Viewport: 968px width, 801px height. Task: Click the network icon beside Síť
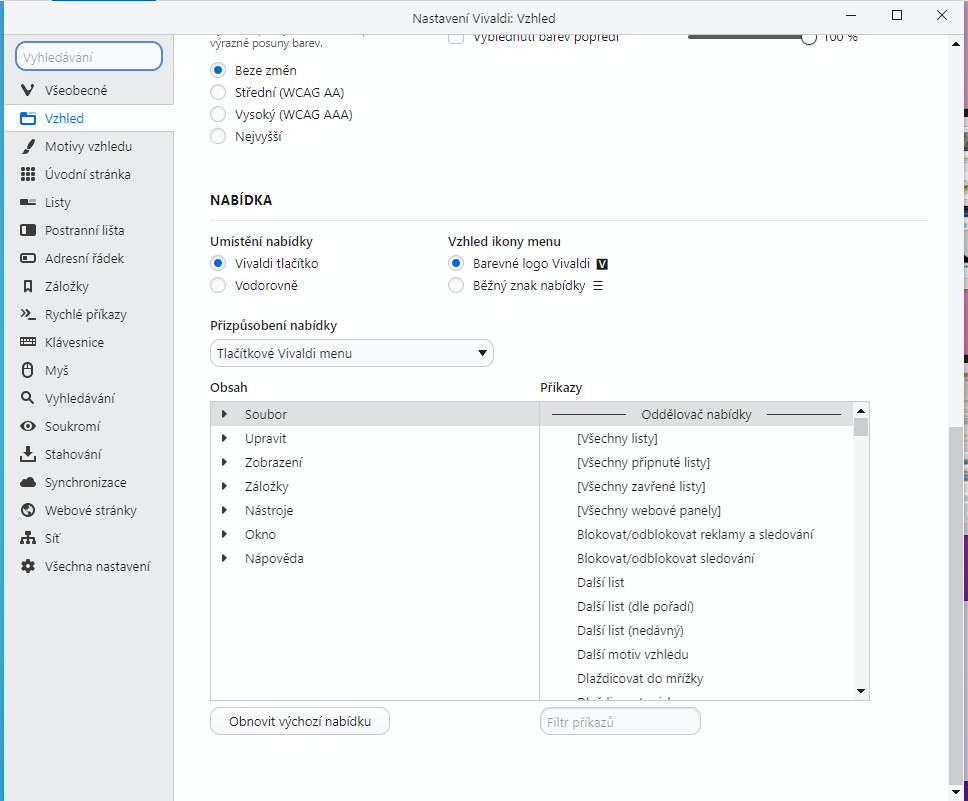[28, 538]
